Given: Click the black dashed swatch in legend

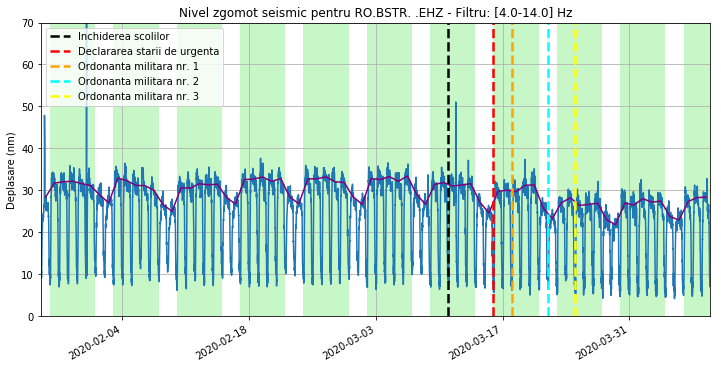Looking at the screenshot, I should pos(60,36).
